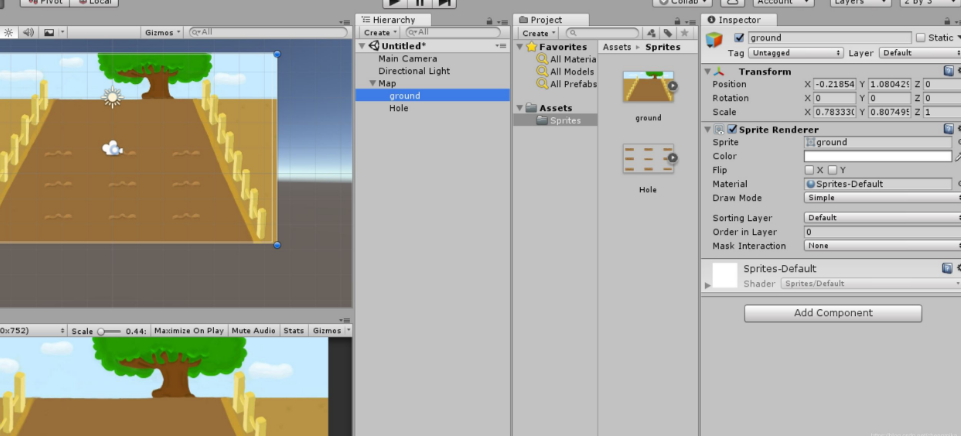962x436 pixels.
Task: Collapse the Favorites folder
Action: coord(520,47)
